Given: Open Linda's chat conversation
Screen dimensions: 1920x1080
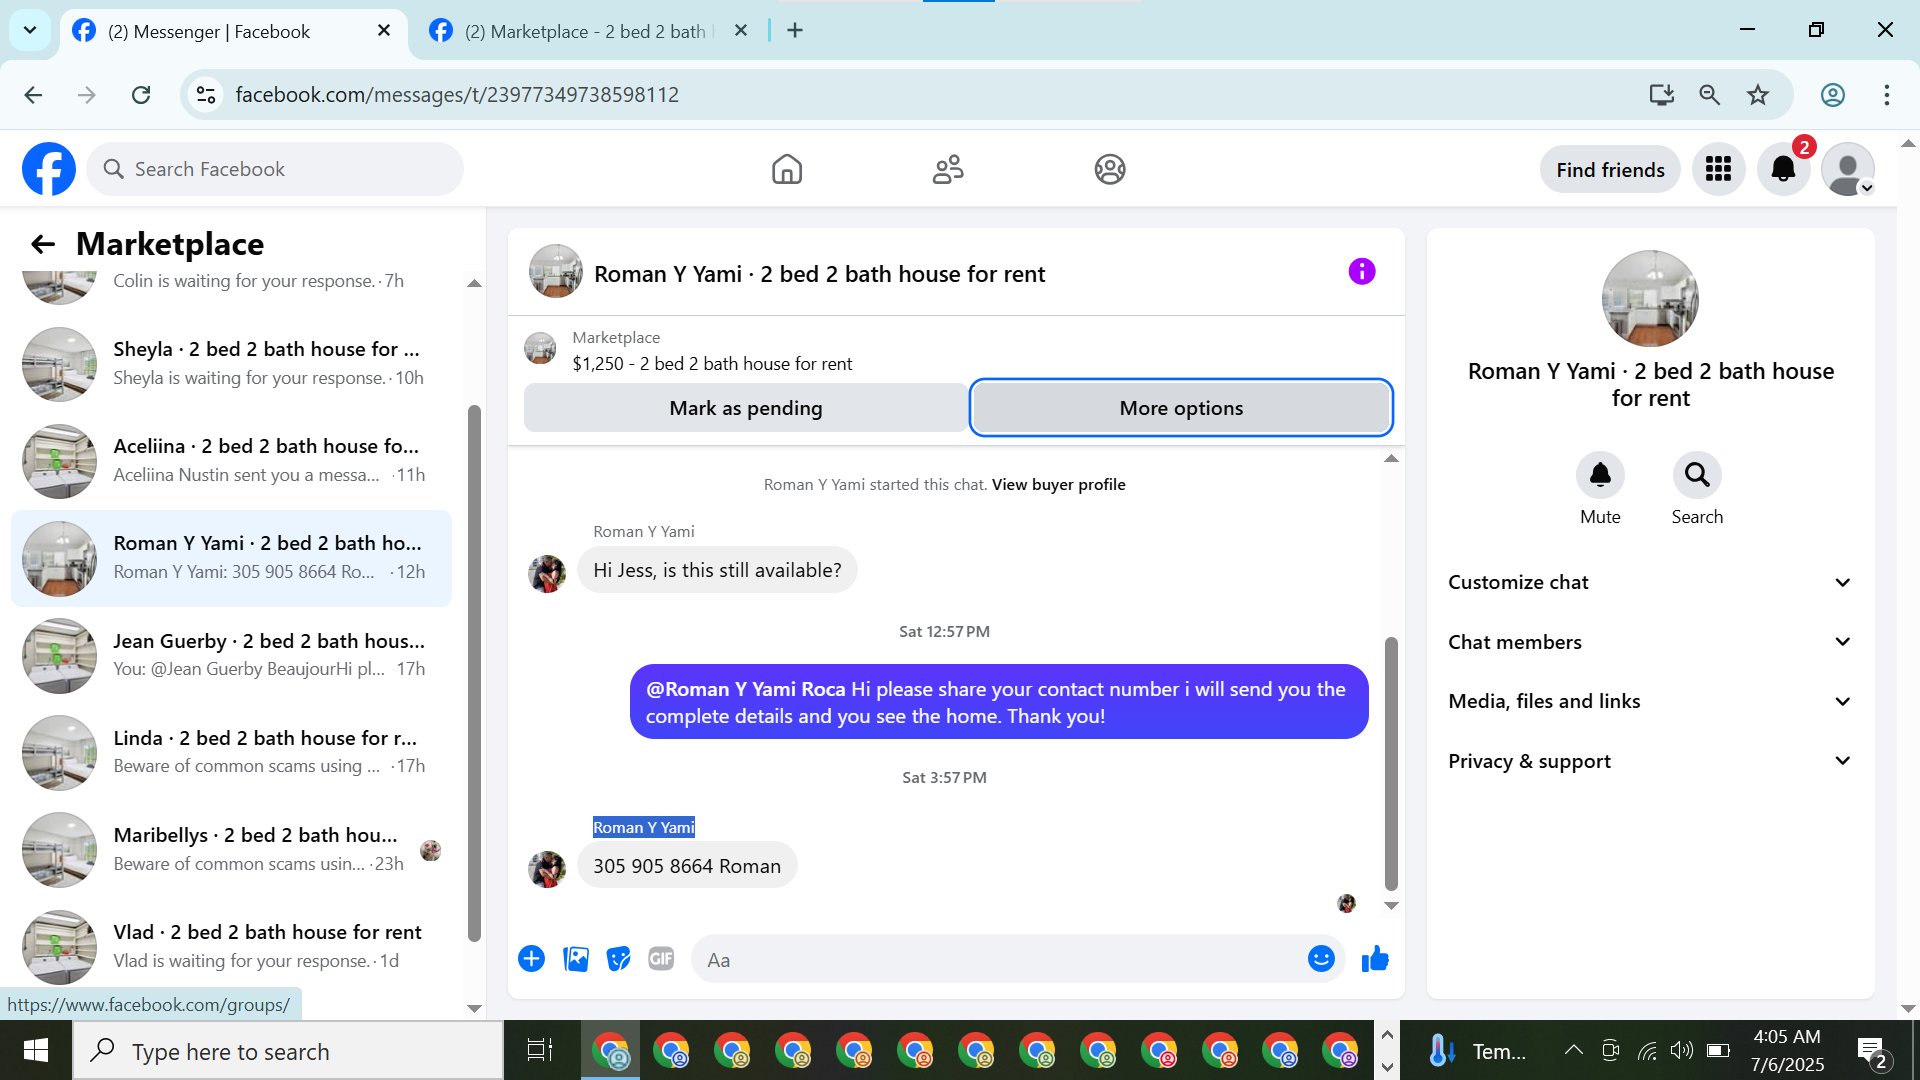Looking at the screenshot, I should point(231,753).
